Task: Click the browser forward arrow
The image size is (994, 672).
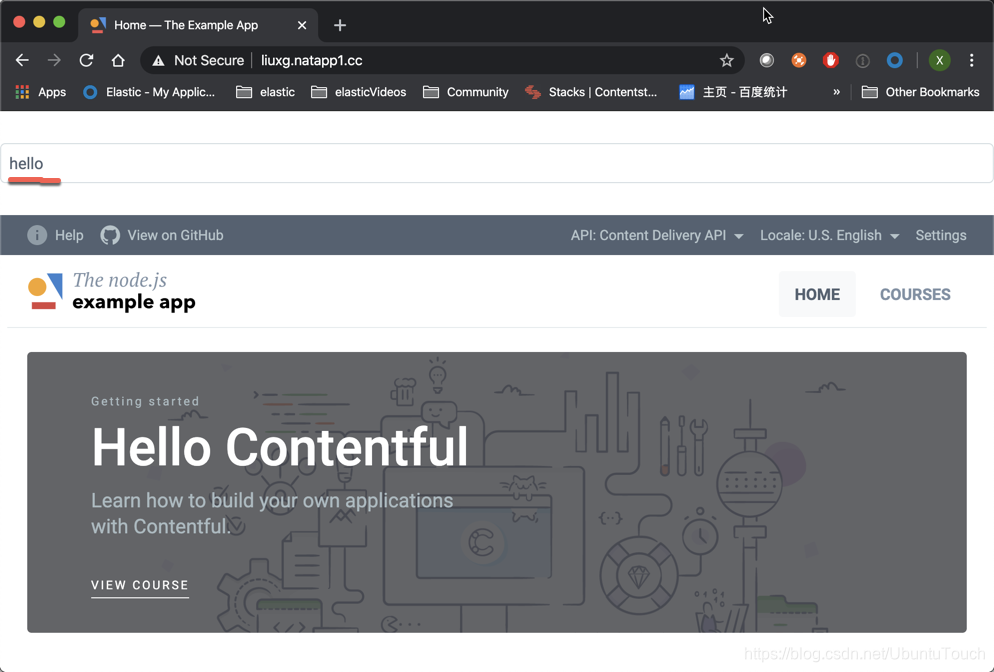Action: (55, 60)
